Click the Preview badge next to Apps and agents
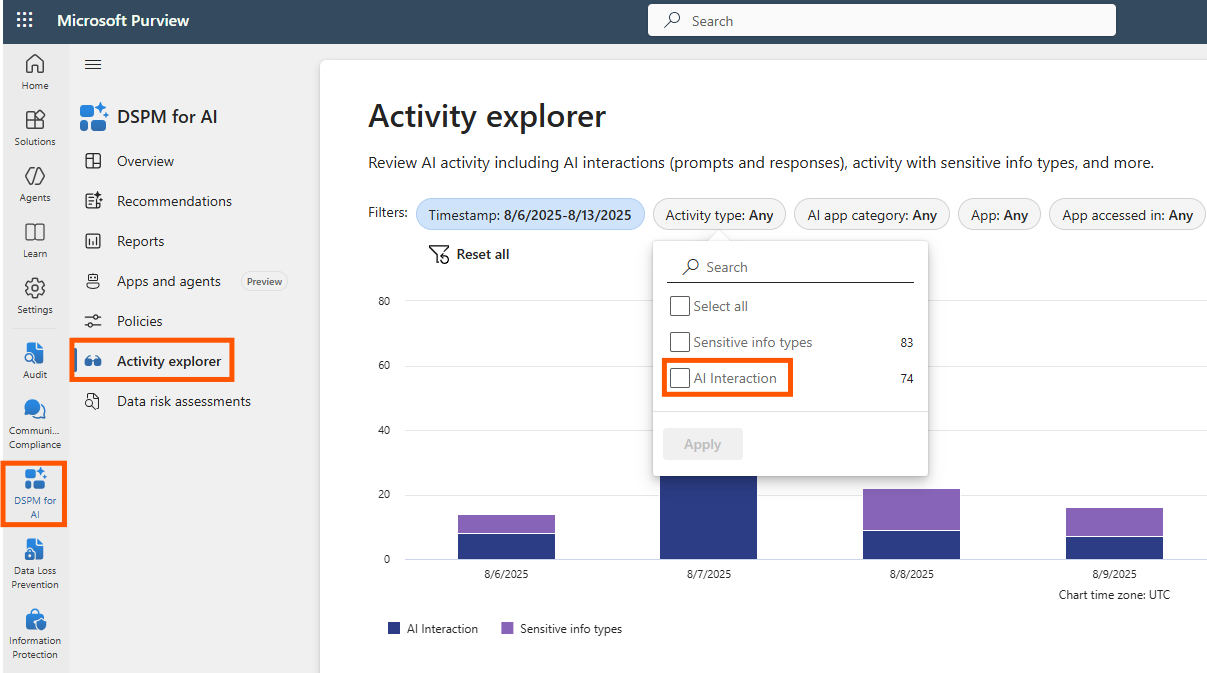The height and width of the screenshot is (673, 1207). tap(265, 281)
